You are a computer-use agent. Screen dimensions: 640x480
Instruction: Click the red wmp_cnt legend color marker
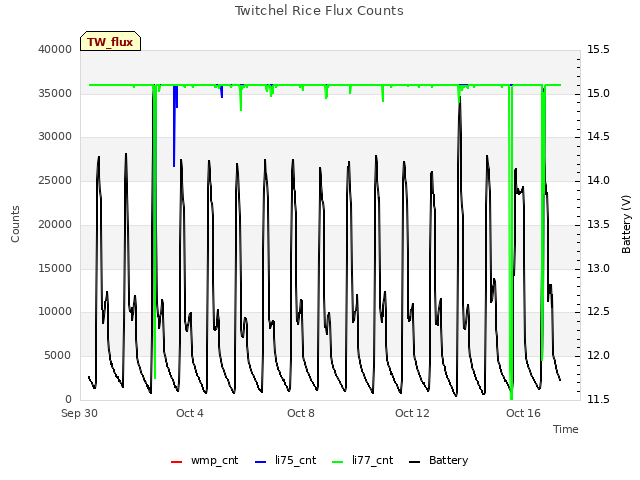coord(176,462)
